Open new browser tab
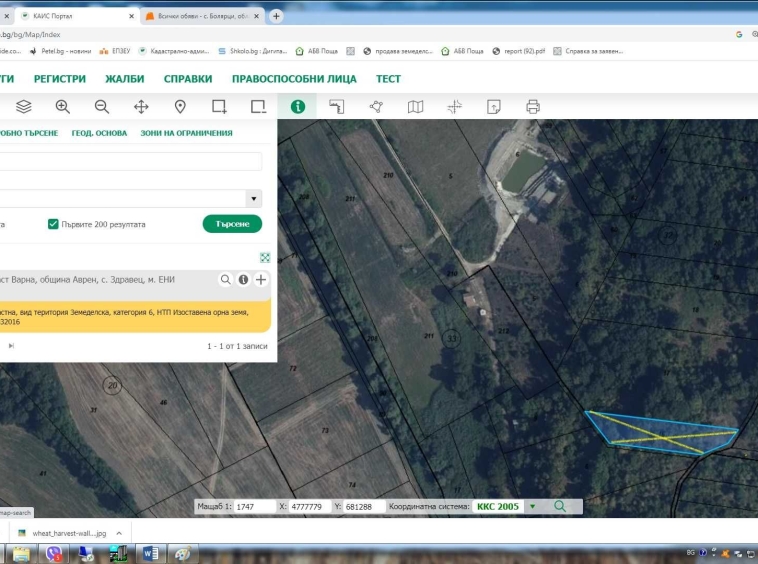Viewport: 758px width, 564px height. click(276, 16)
